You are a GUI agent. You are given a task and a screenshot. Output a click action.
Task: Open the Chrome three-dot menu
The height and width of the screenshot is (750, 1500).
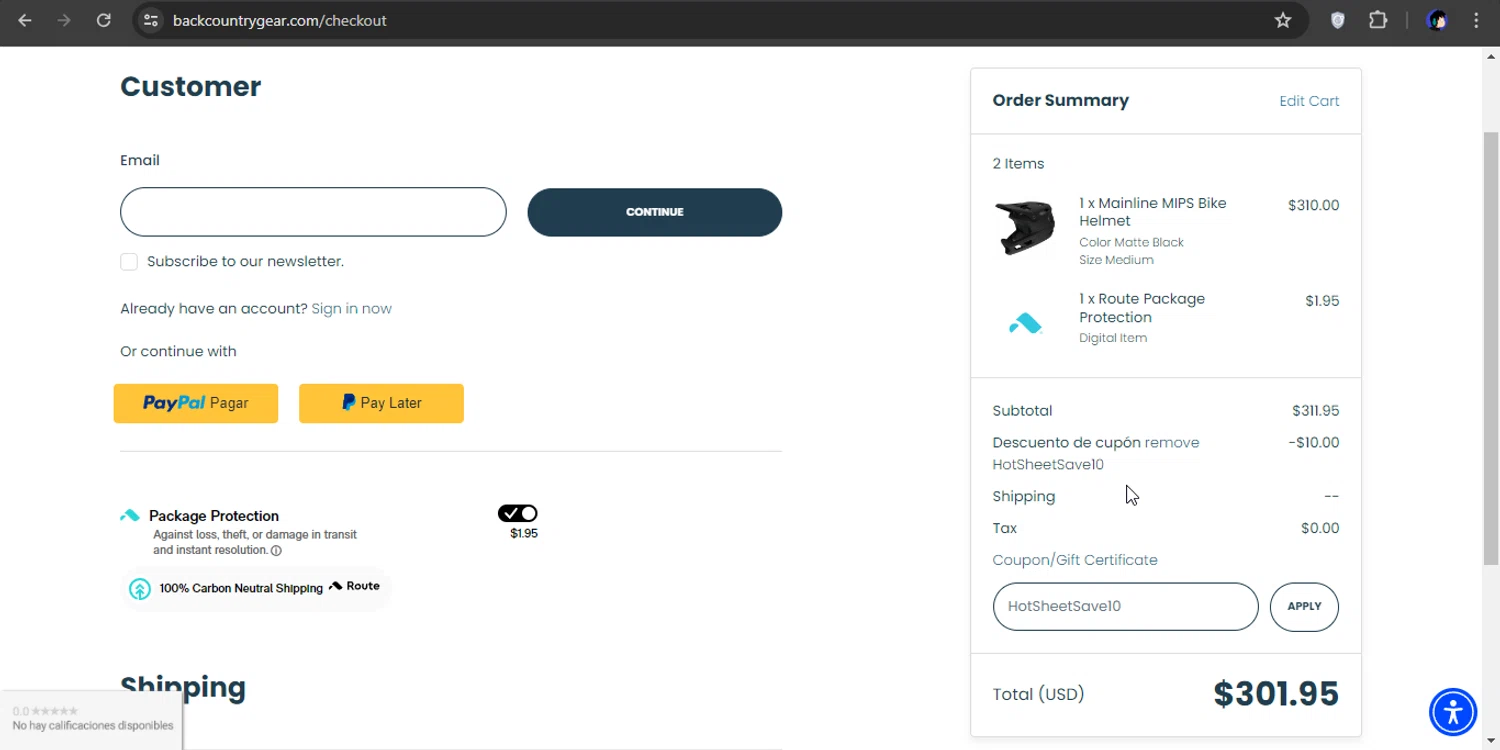tap(1476, 20)
